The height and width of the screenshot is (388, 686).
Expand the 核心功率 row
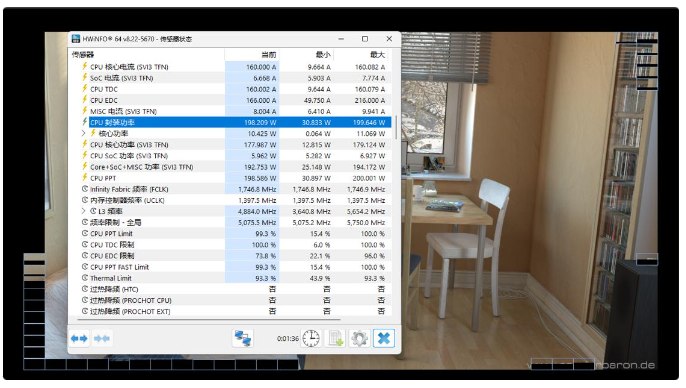click(x=84, y=133)
